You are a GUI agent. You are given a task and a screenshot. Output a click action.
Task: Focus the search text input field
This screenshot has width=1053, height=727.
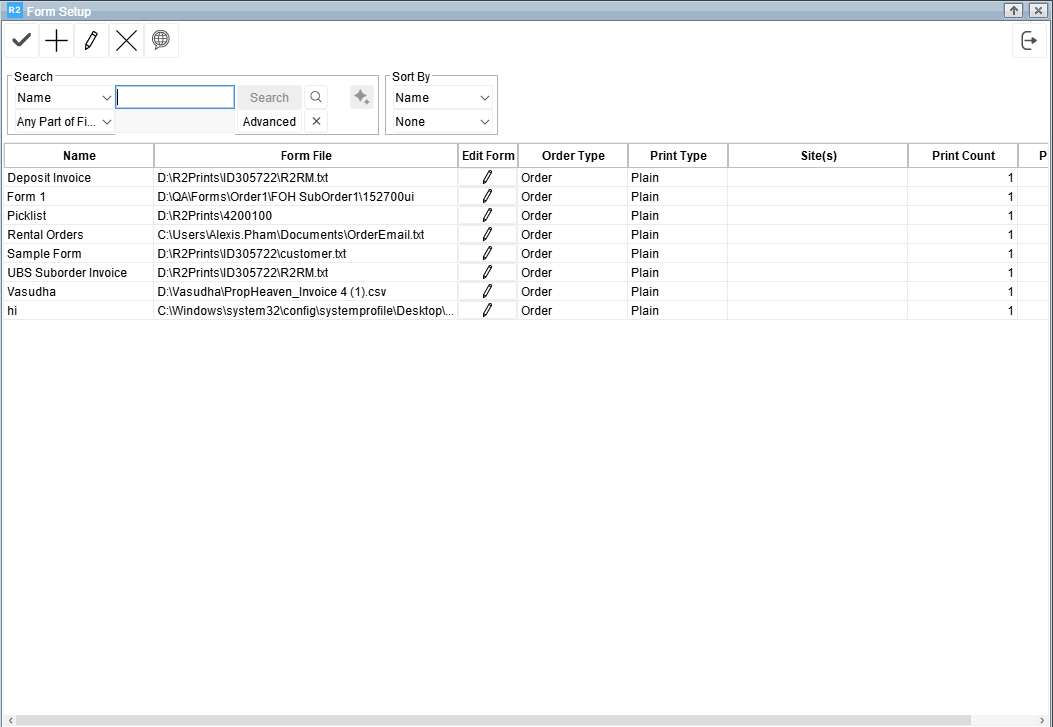[x=175, y=97]
